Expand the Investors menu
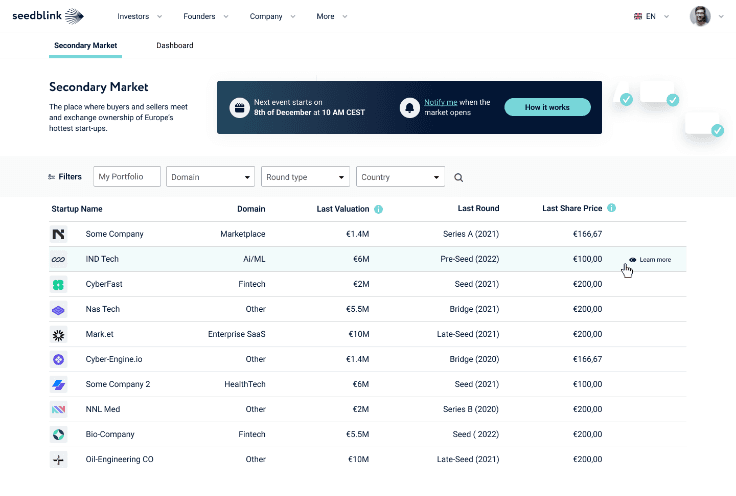Viewport: 736px width, 496px height. point(139,16)
